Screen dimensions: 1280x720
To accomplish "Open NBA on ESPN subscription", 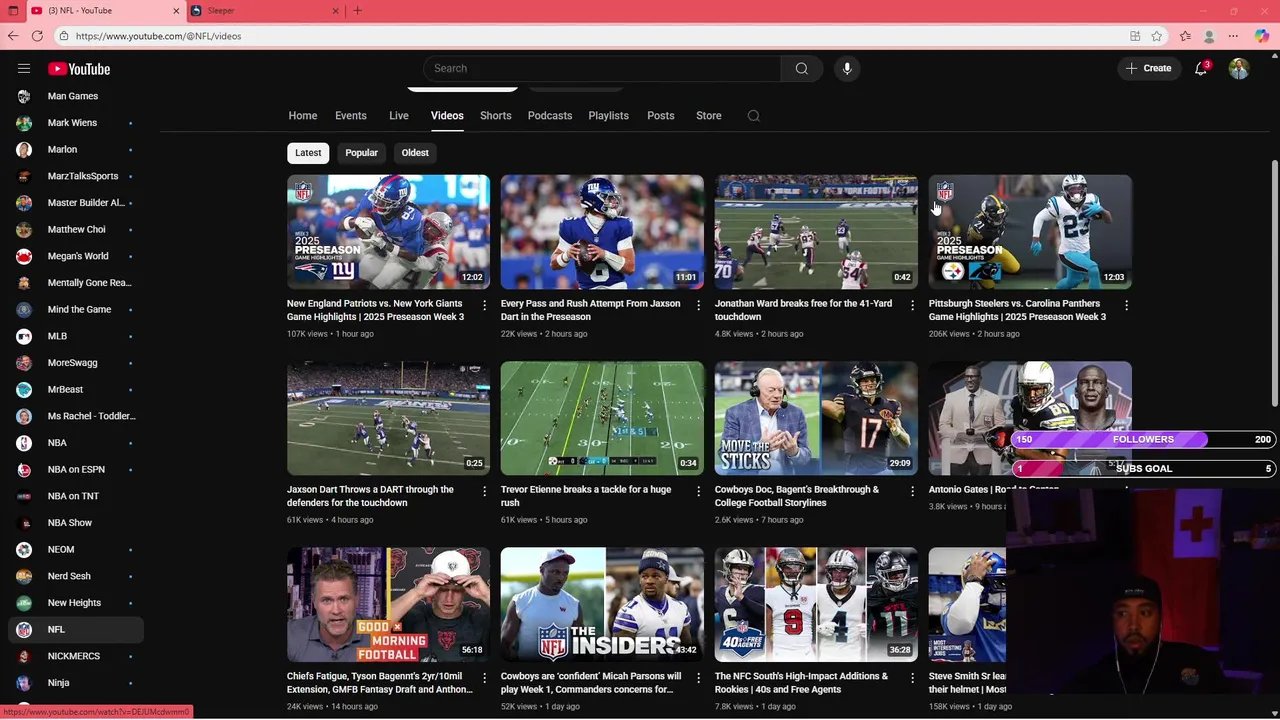I will 76,469.
